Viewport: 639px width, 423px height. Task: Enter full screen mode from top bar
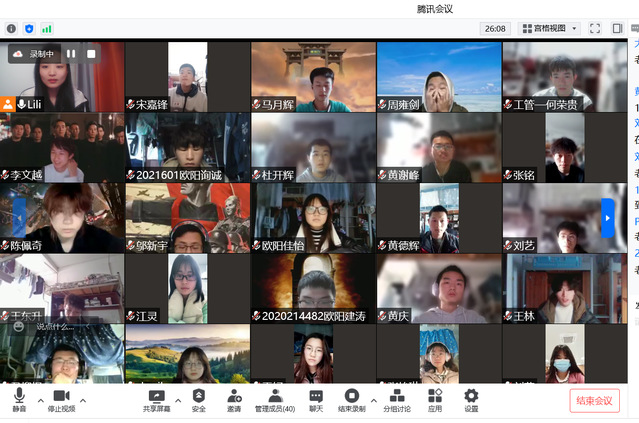595,29
